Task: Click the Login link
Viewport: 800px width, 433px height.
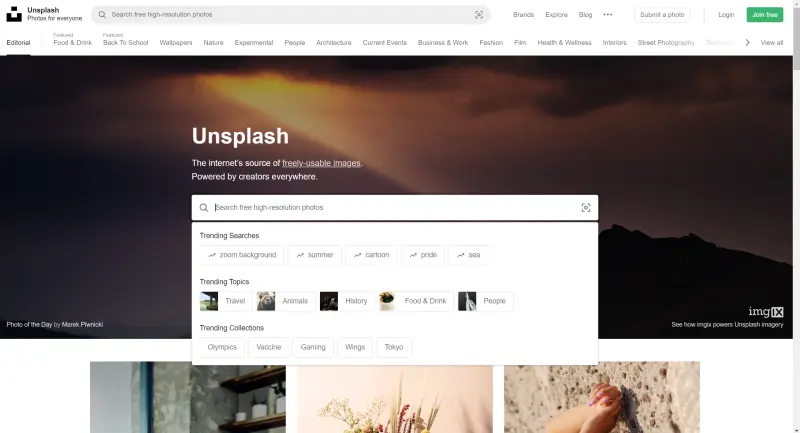Action: tap(726, 15)
